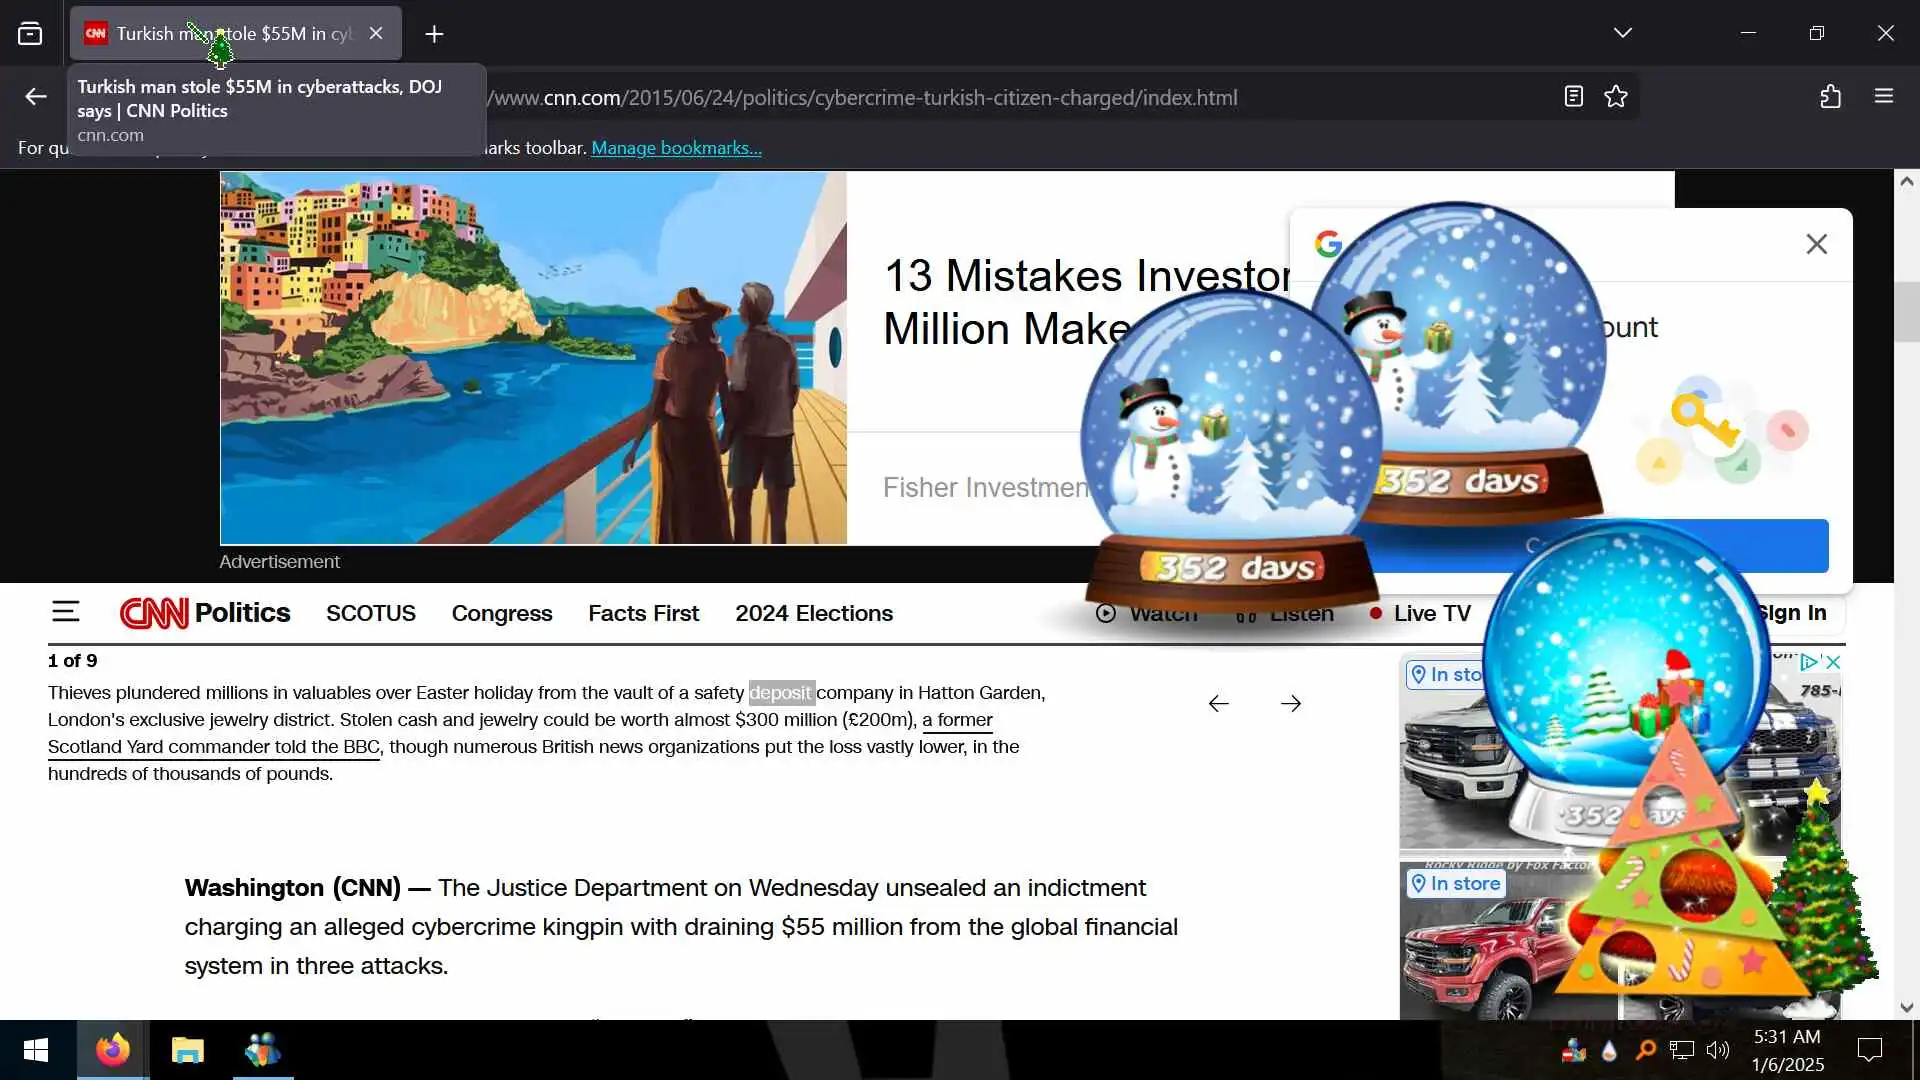Open the Firefox application menu

click(x=1884, y=97)
